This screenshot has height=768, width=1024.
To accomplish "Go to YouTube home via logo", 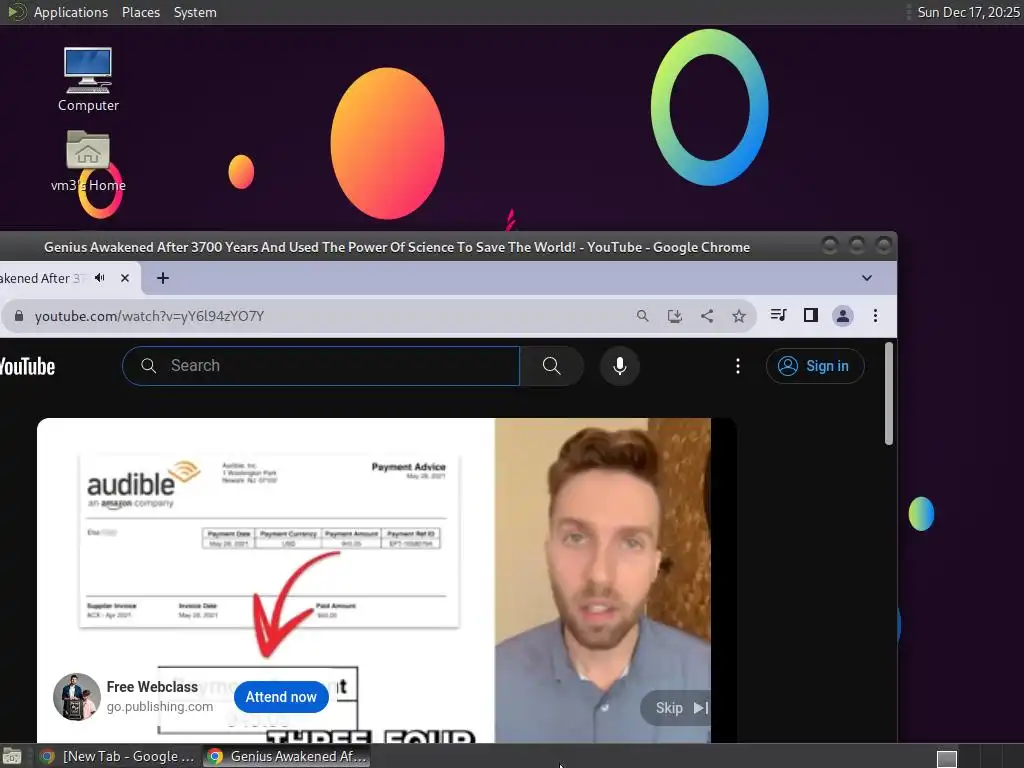I will 27,366.
